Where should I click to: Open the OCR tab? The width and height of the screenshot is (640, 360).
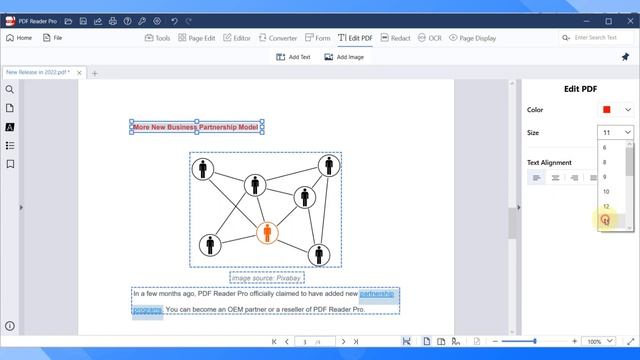click(429, 38)
